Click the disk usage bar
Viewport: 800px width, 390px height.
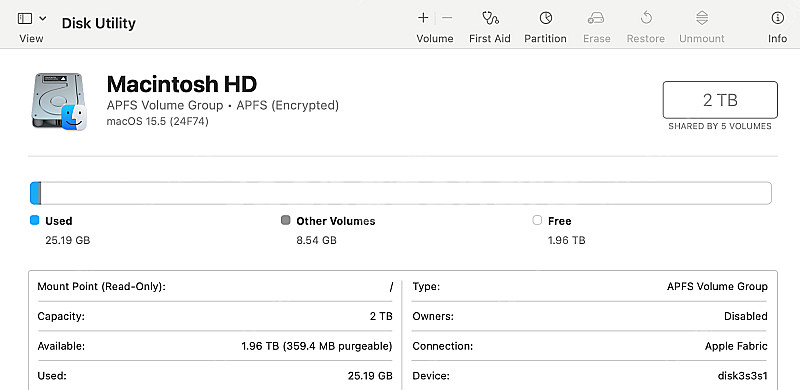(x=401, y=193)
